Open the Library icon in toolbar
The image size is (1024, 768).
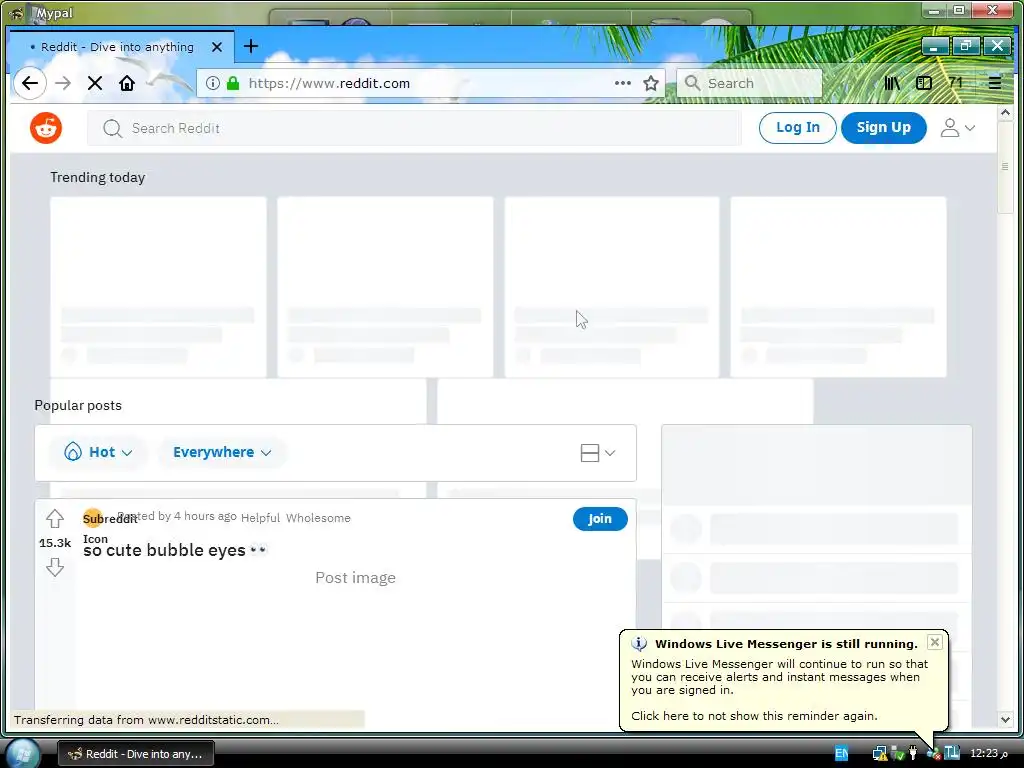[892, 83]
